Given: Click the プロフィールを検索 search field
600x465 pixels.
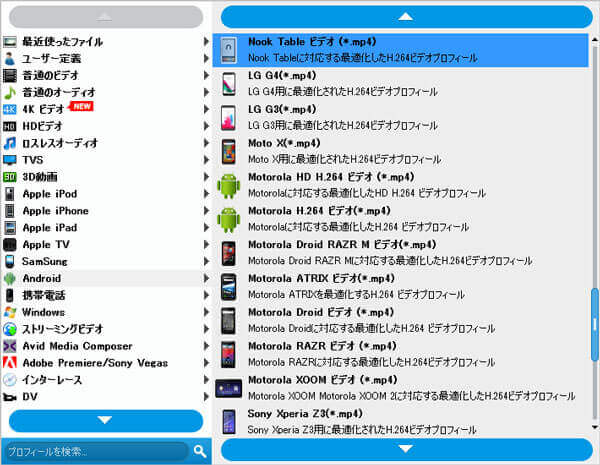Looking at the screenshot, I should coord(96,452).
